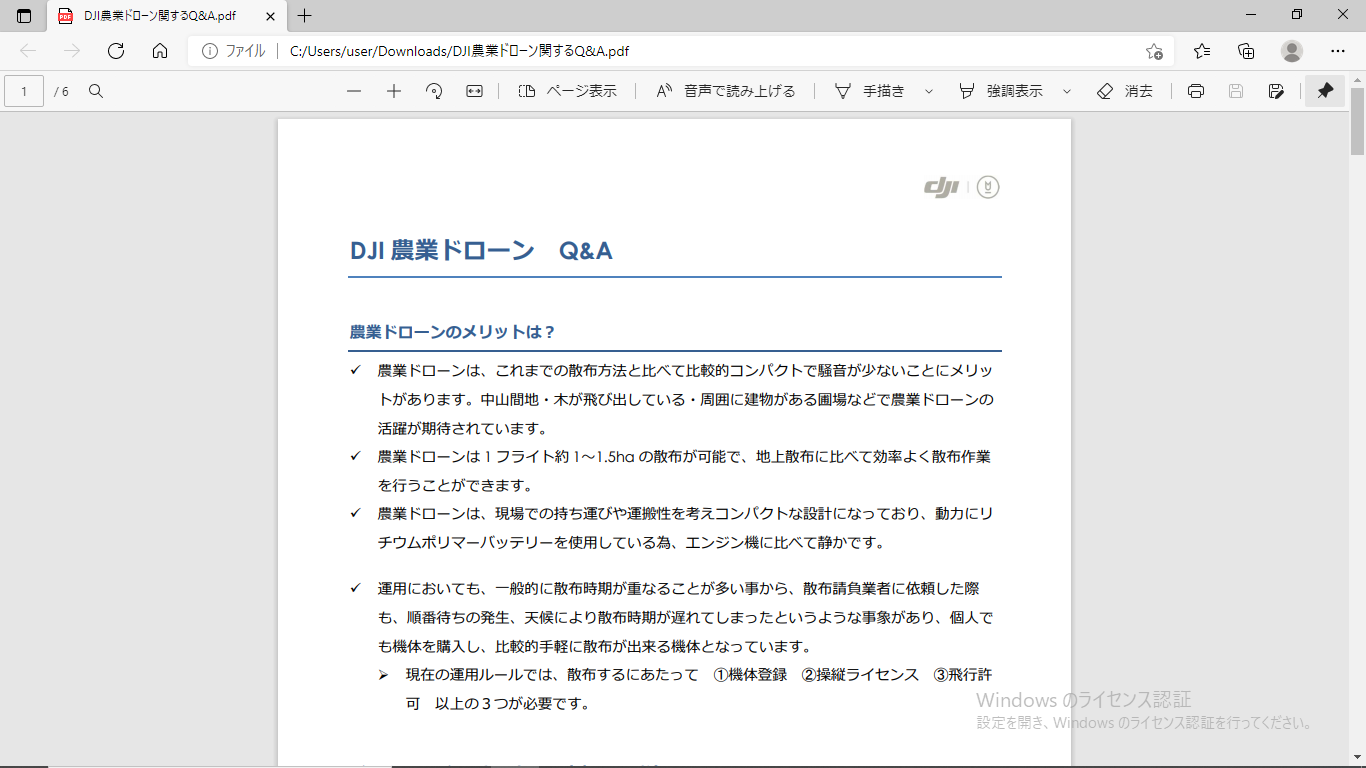Zoom in on the PDF
This screenshot has height=768, width=1366.
[x=394, y=91]
